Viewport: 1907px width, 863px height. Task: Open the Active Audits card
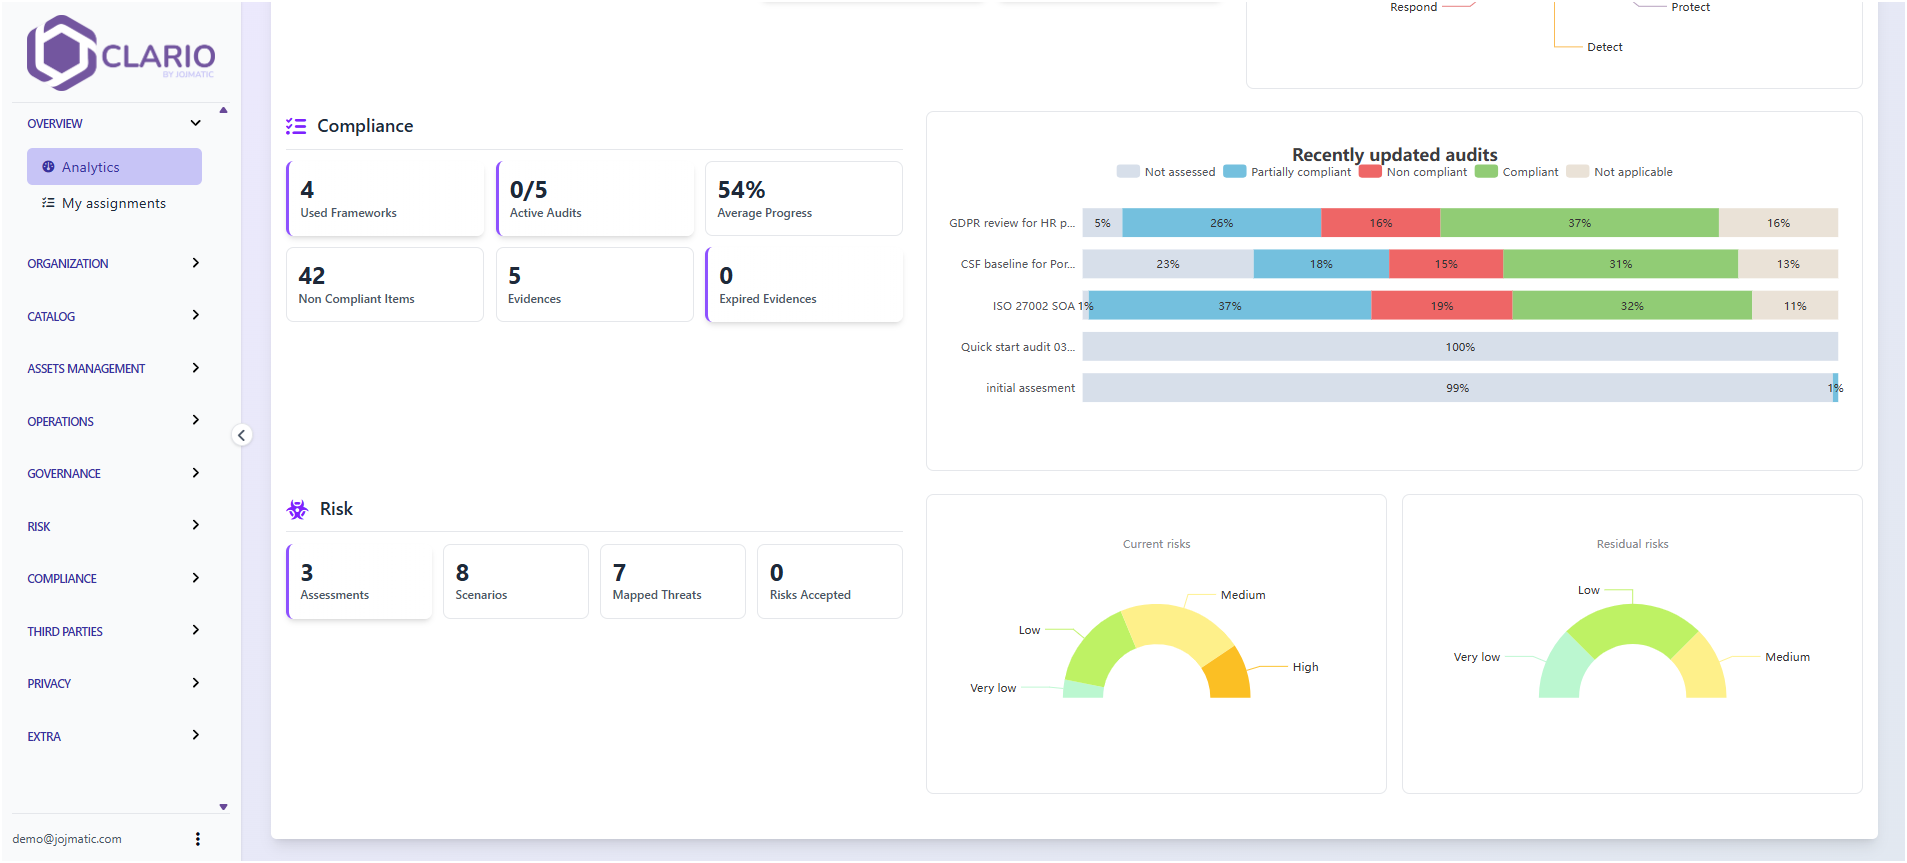[x=594, y=199]
